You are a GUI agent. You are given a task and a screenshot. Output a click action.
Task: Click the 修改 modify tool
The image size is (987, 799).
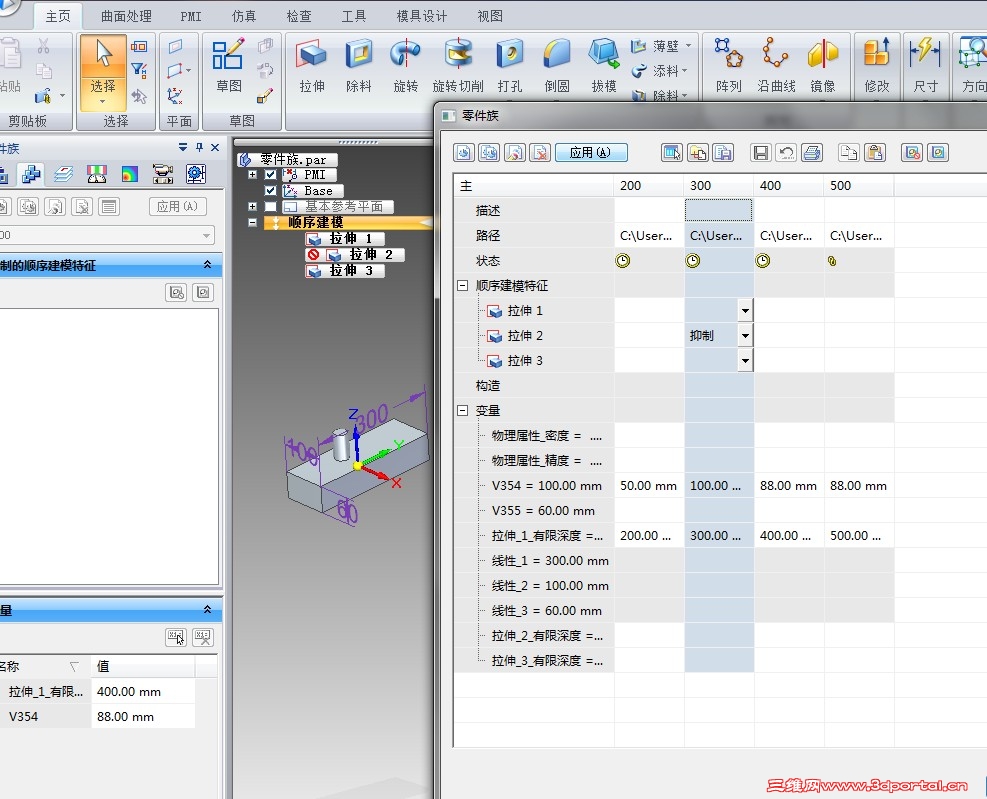877,65
